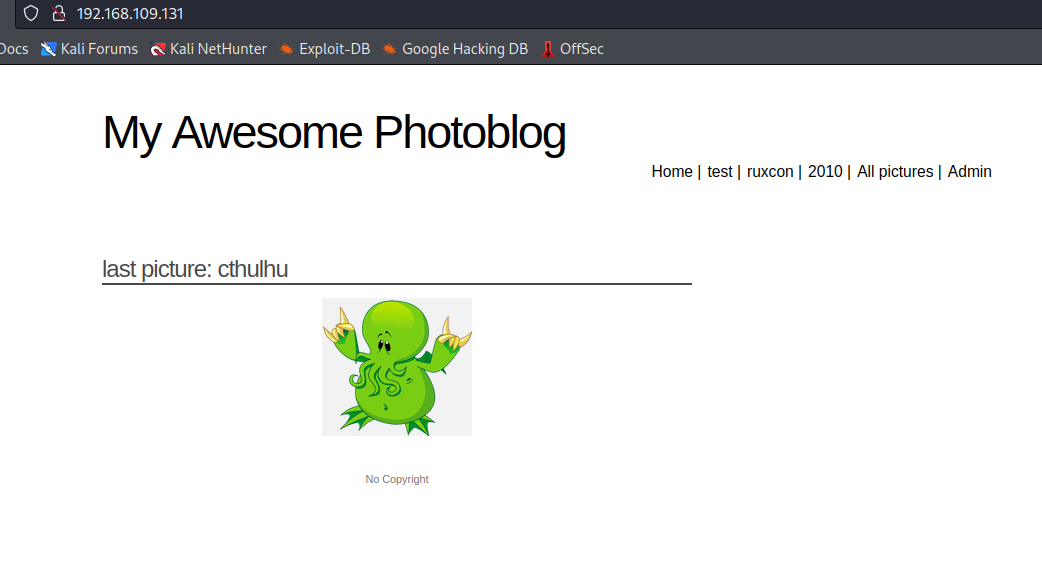Viewport: 1042px width, 571px height.
Task: Click the insecure connection padlock icon
Action: [x=59, y=13]
